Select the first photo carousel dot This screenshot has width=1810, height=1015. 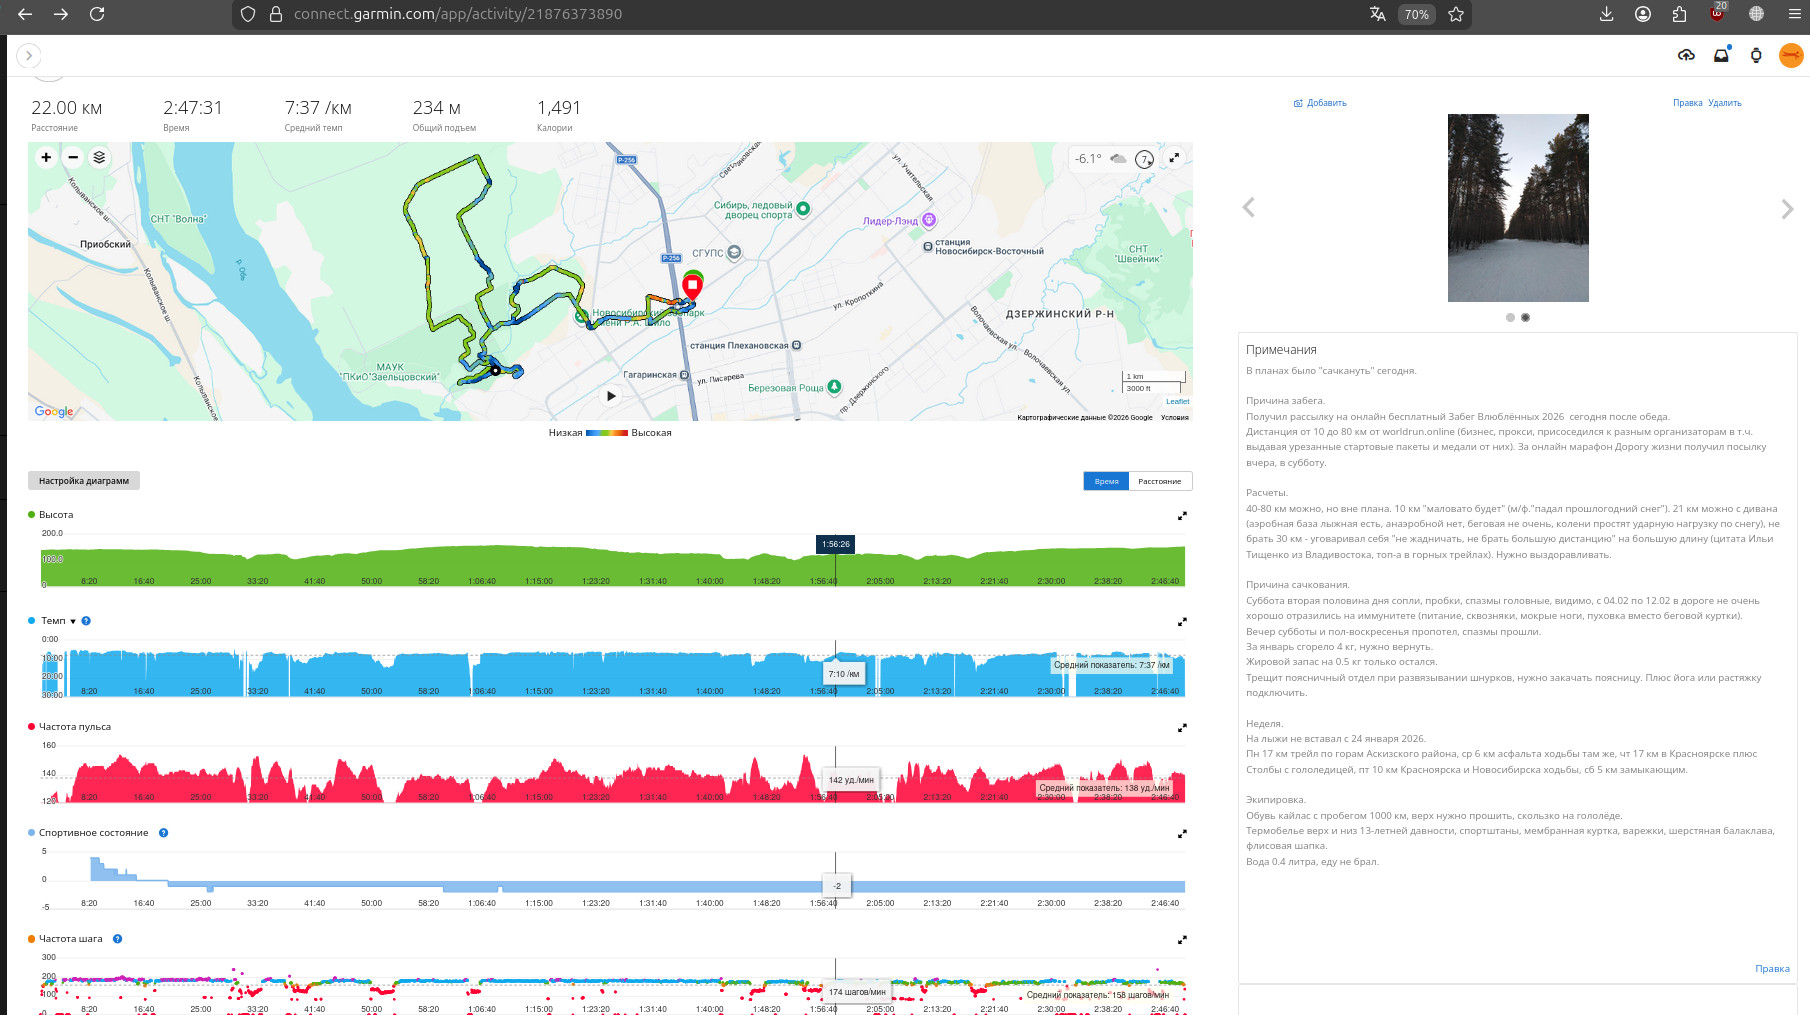point(1510,318)
